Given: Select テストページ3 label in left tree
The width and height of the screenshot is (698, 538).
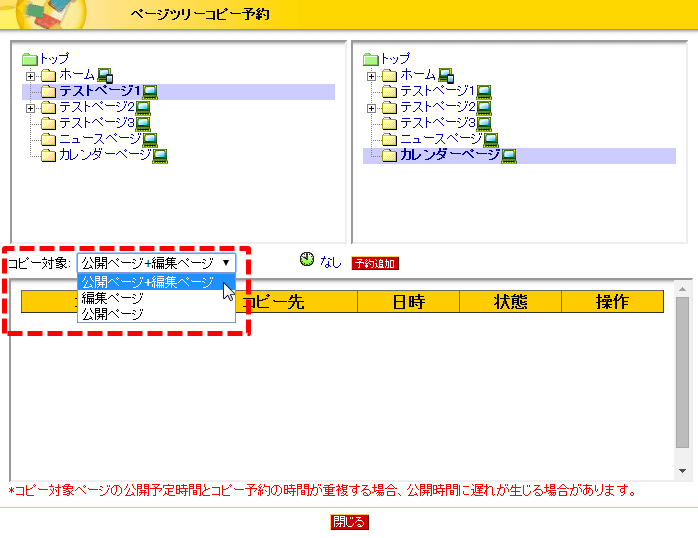Looking at the screenshot, I should (97, 122).
